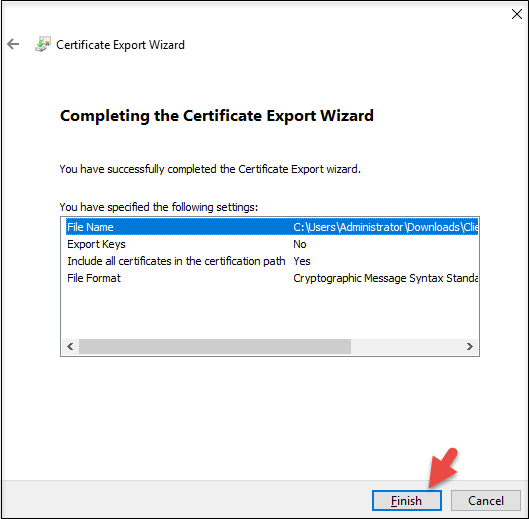Click the certification path value Yes

pyautogui.click(x=302, y=261)
